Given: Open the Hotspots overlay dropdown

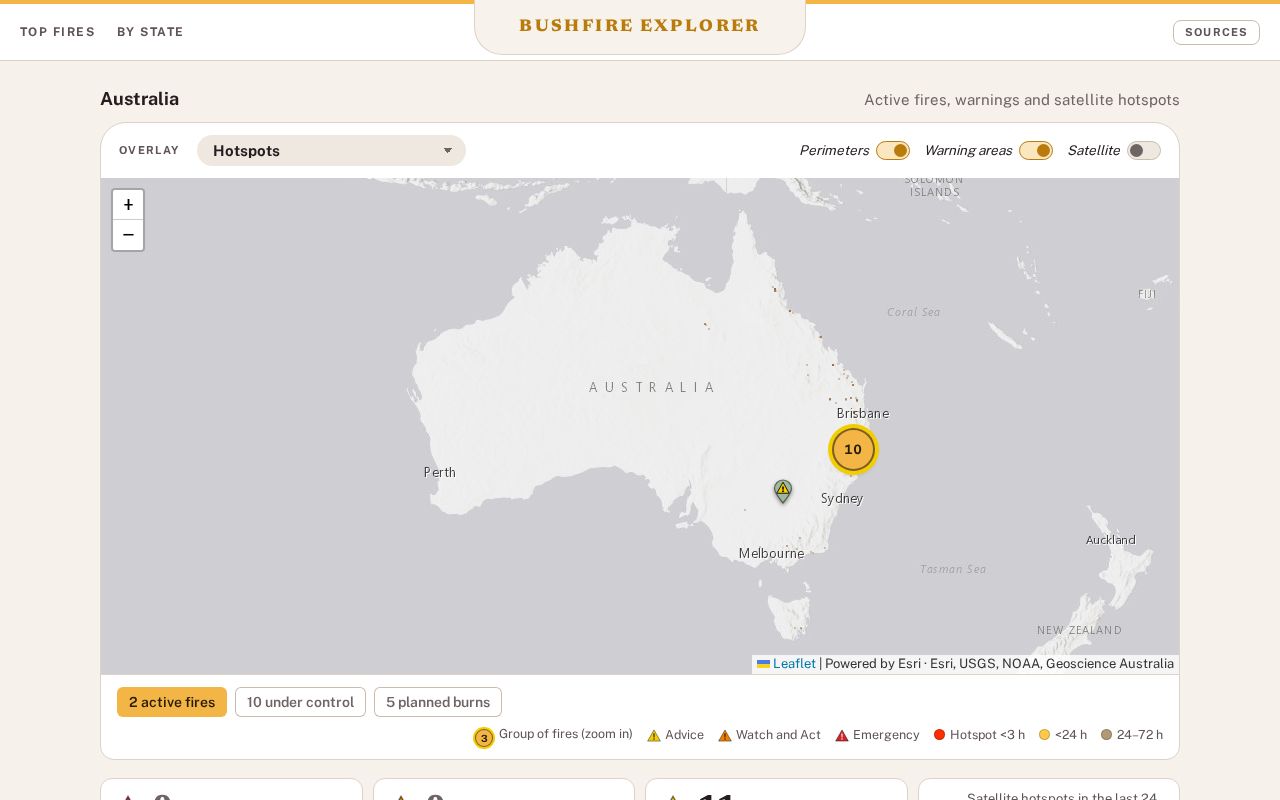Looking at the screenshot, I should click(331, 150).
